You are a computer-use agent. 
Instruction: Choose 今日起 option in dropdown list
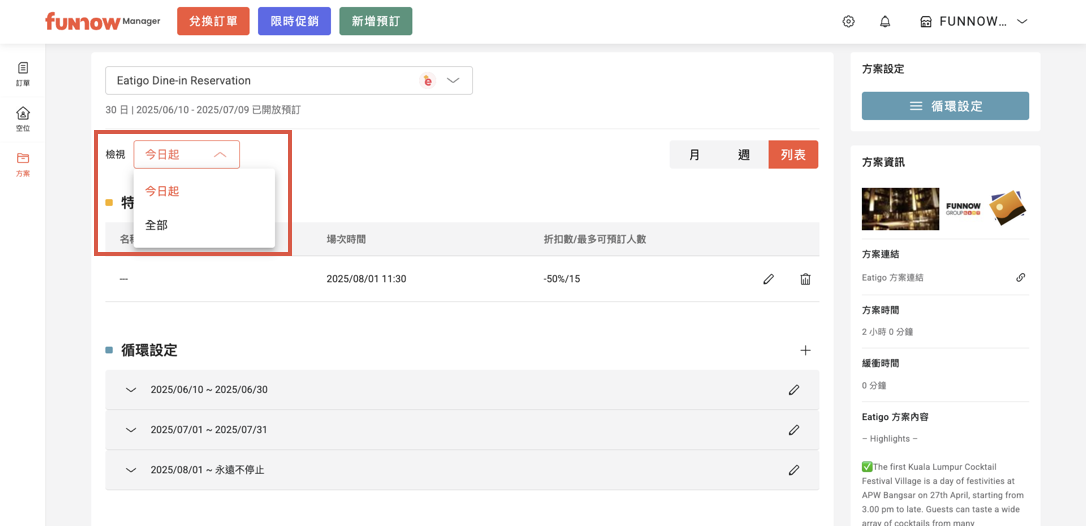(x=162, y=191)
